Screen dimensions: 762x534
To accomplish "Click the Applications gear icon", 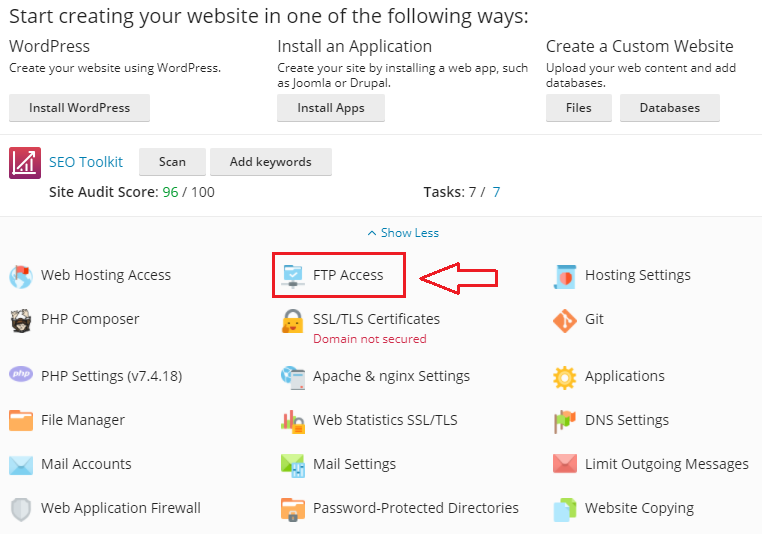I will point(565,377).
